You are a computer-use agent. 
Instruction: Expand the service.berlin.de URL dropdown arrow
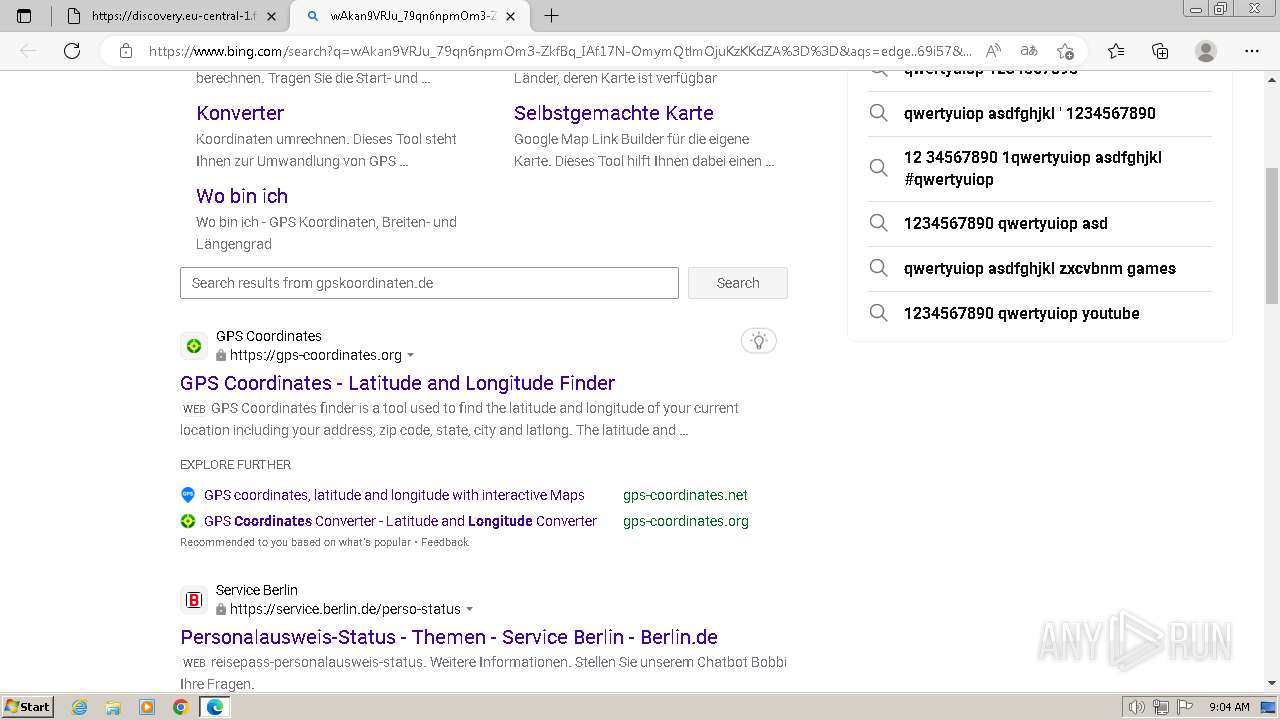pos(469,610)
